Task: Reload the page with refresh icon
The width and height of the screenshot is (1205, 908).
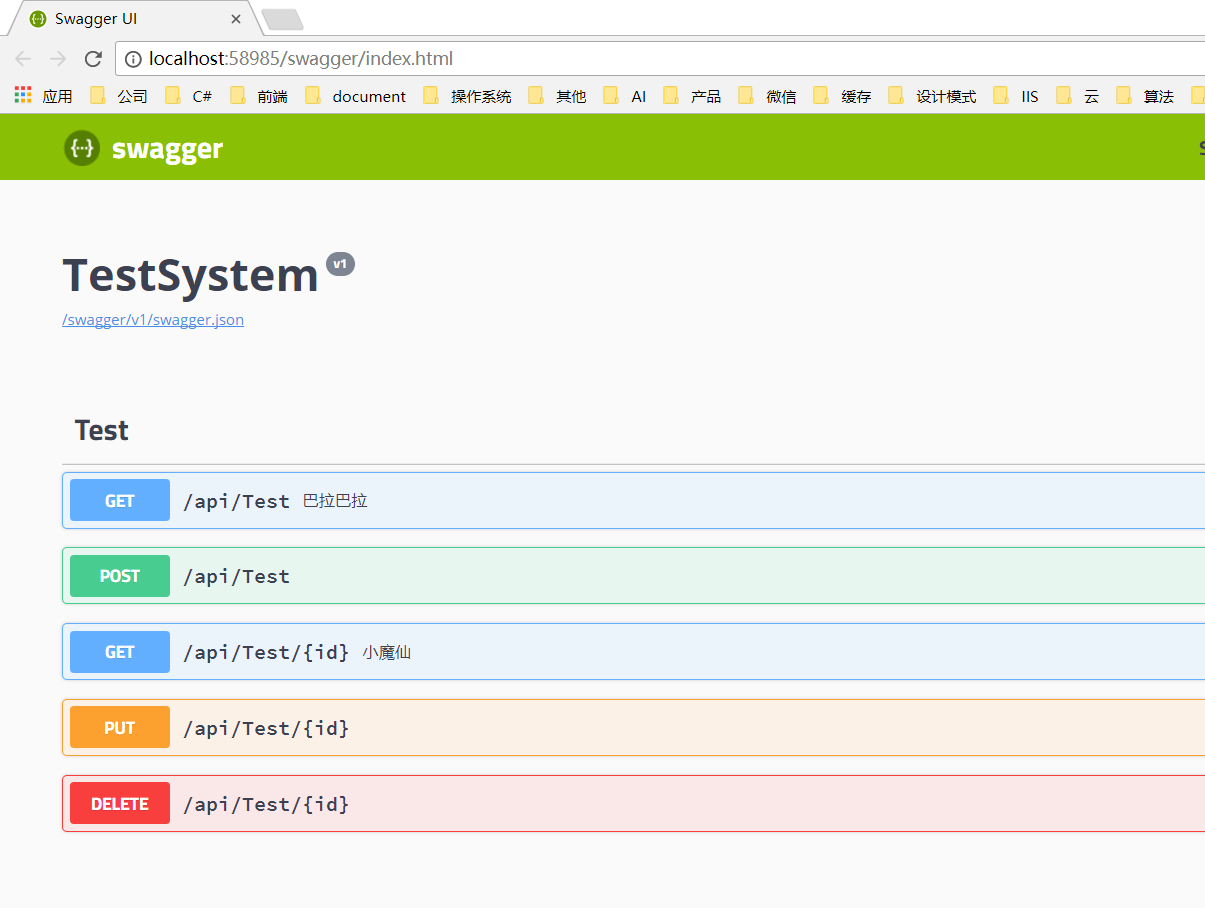Action: point(93,59)
